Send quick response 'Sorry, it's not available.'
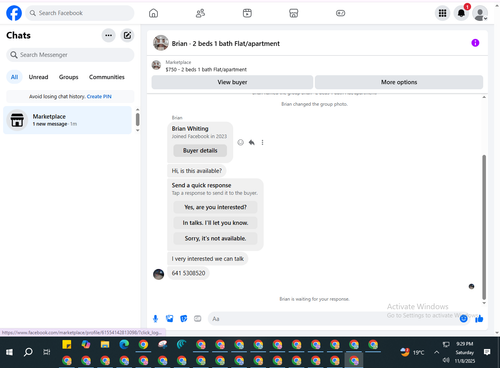This screenshot has width=500, height=368. 215,239
